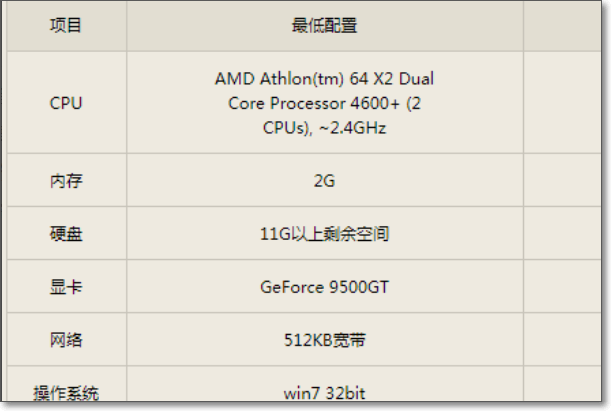The width and height of the screenshot is (611, 411).
Task: Click the Core Processor 4600+ line
Action: [x=324, y=103]
